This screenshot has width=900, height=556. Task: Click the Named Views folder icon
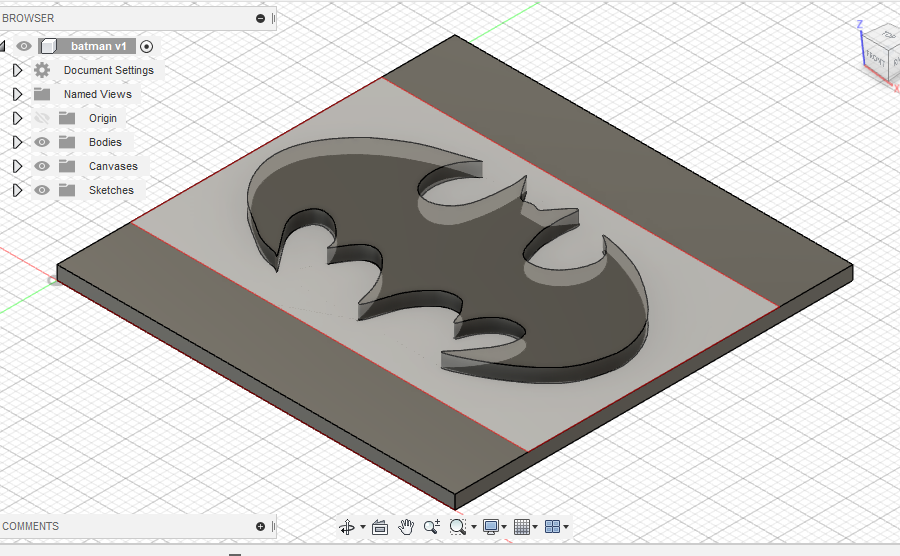pos(42,94)
